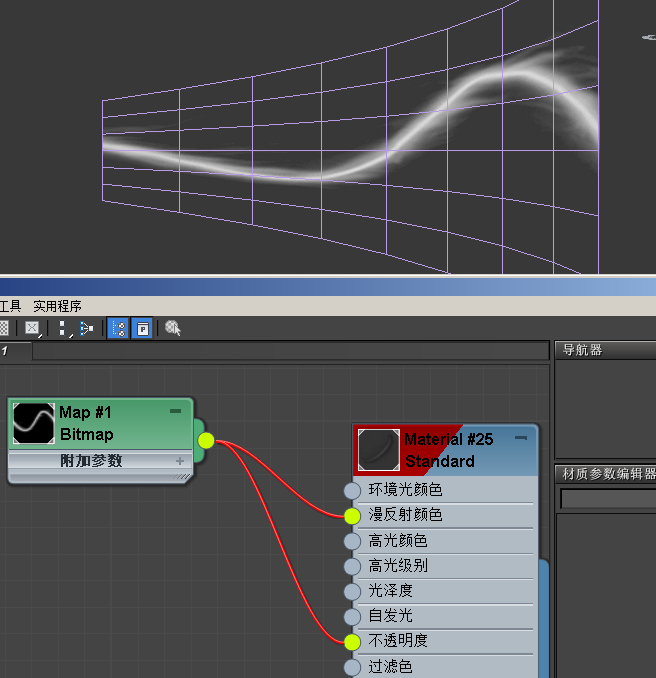Open the 实用程序 menu

pos(57,306)
